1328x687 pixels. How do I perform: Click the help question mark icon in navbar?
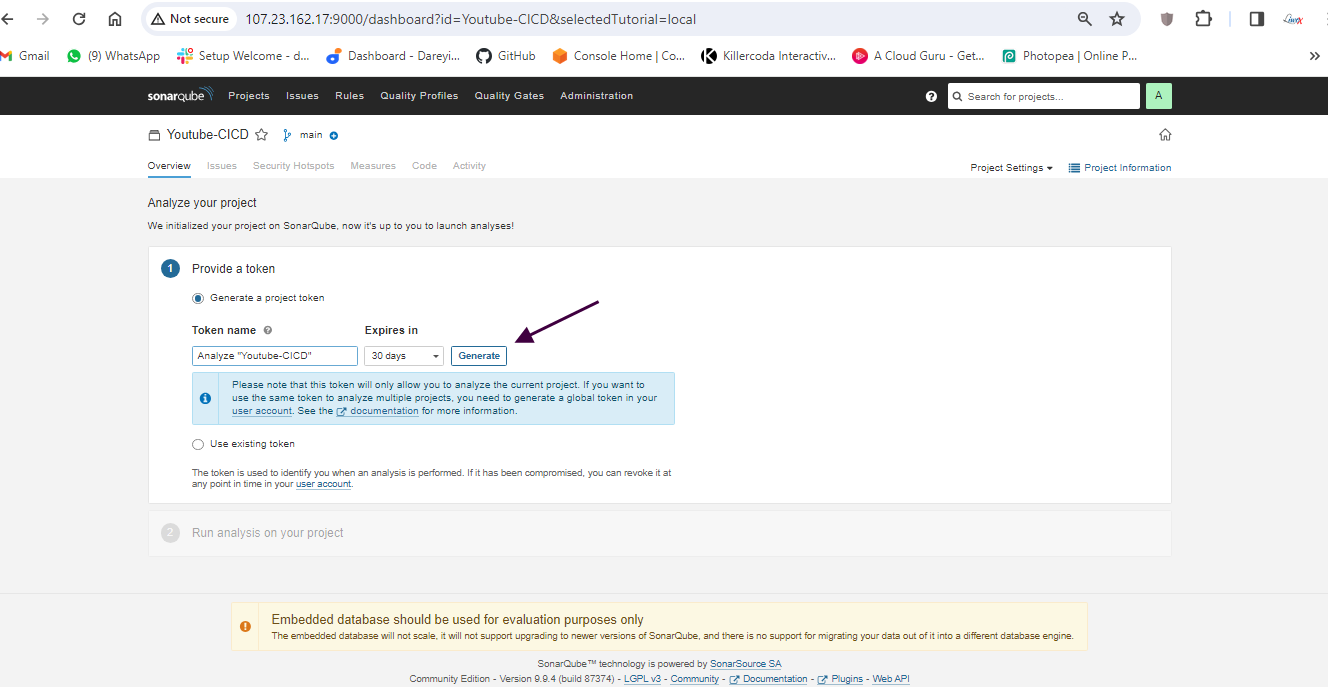(931, 96)
